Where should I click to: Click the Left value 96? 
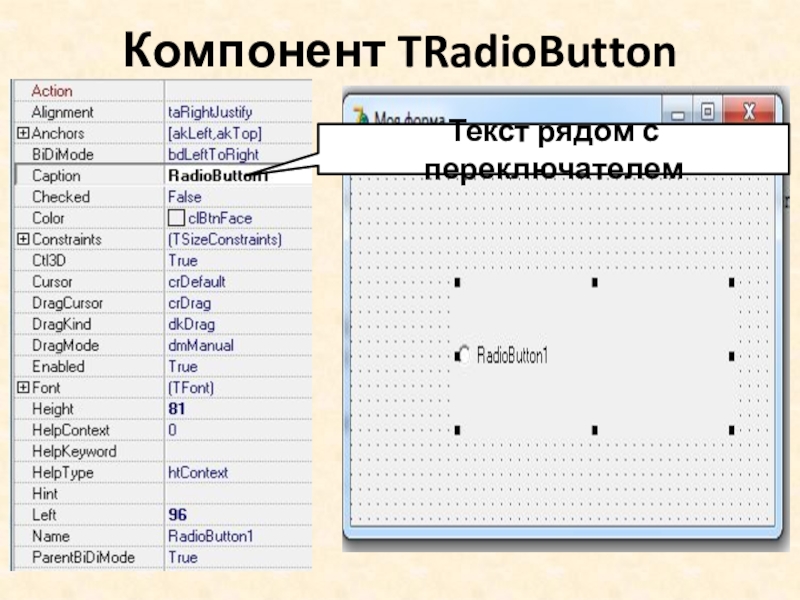point(178,515)
